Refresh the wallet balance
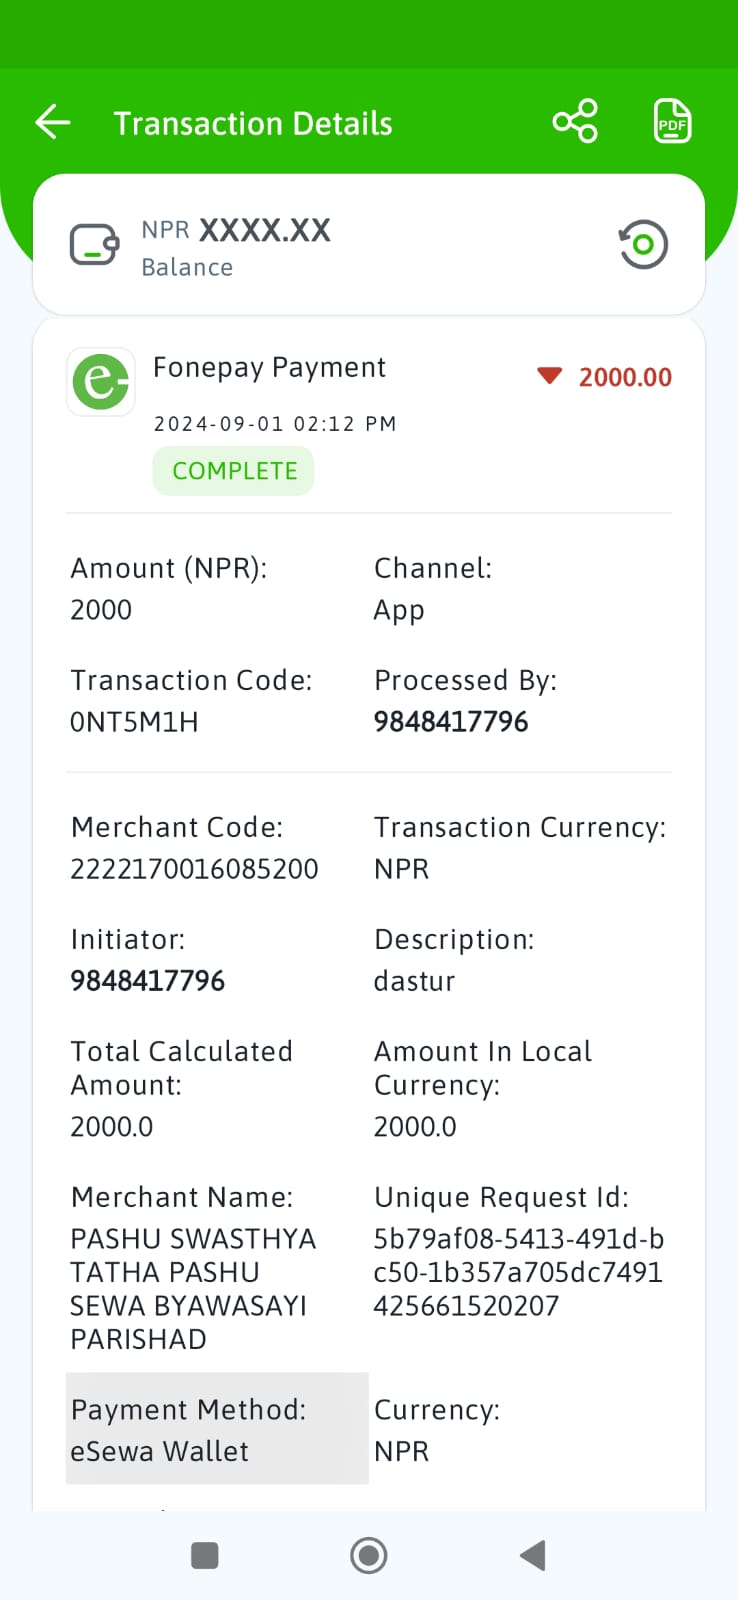Screen dimensions: 738x1600 coord(643,244)
